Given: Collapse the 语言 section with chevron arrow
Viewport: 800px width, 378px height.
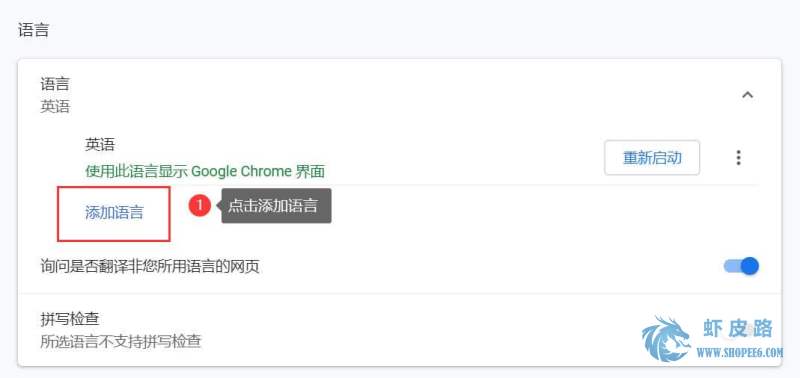Looking at the screenshot, I should click(747, 95).
